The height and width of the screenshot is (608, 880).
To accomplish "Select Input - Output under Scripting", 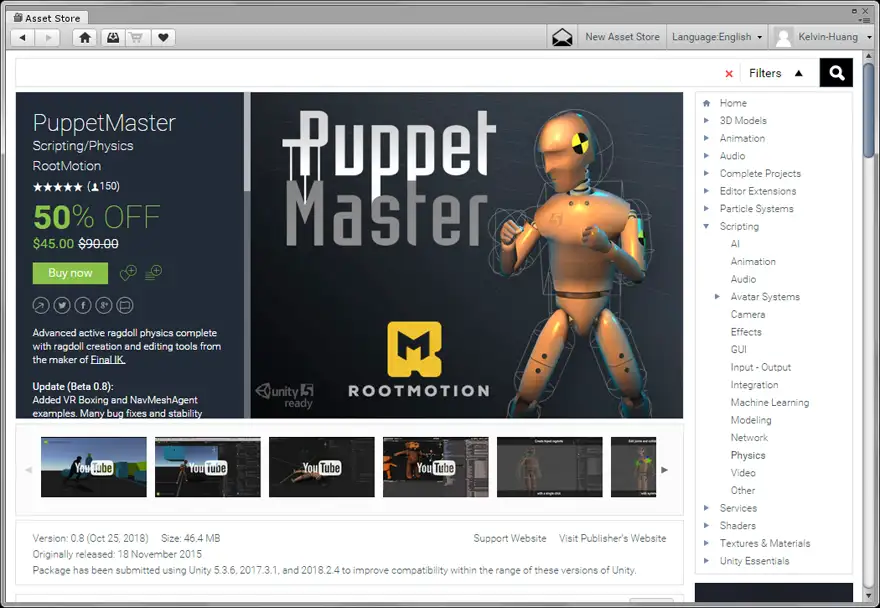I will pos(760,367).
